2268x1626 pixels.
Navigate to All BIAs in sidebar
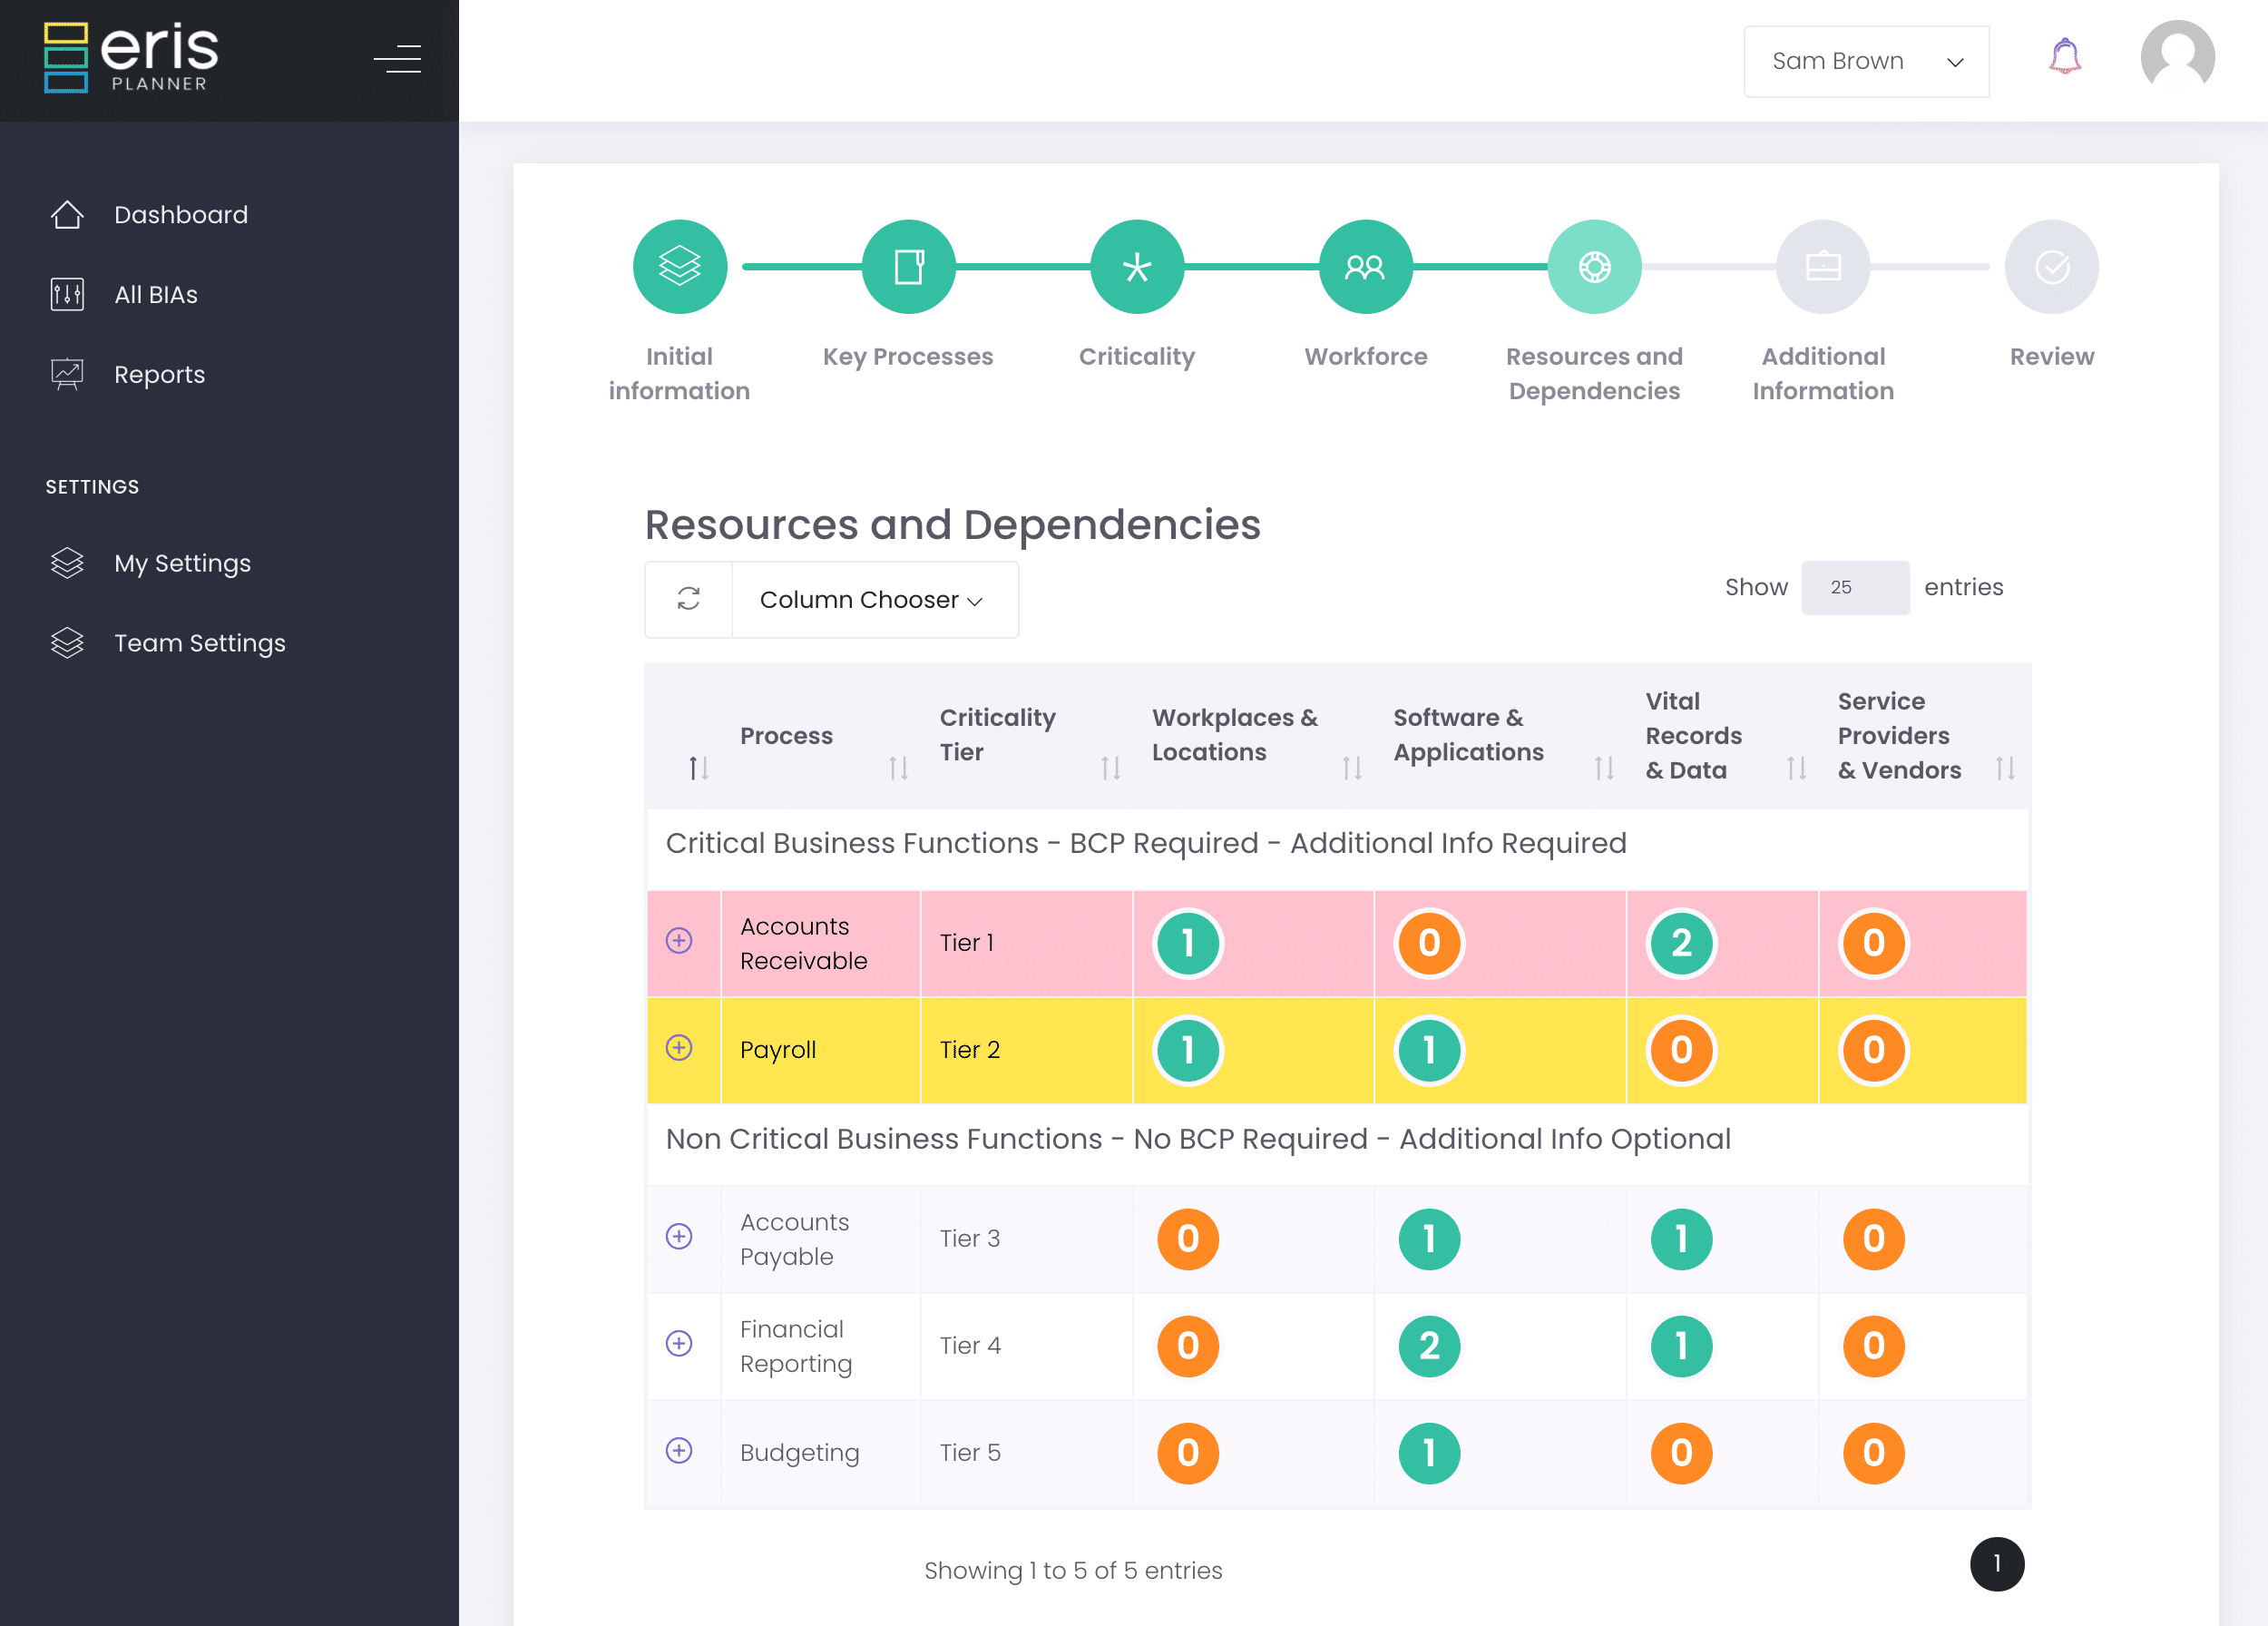coord(156,295)
